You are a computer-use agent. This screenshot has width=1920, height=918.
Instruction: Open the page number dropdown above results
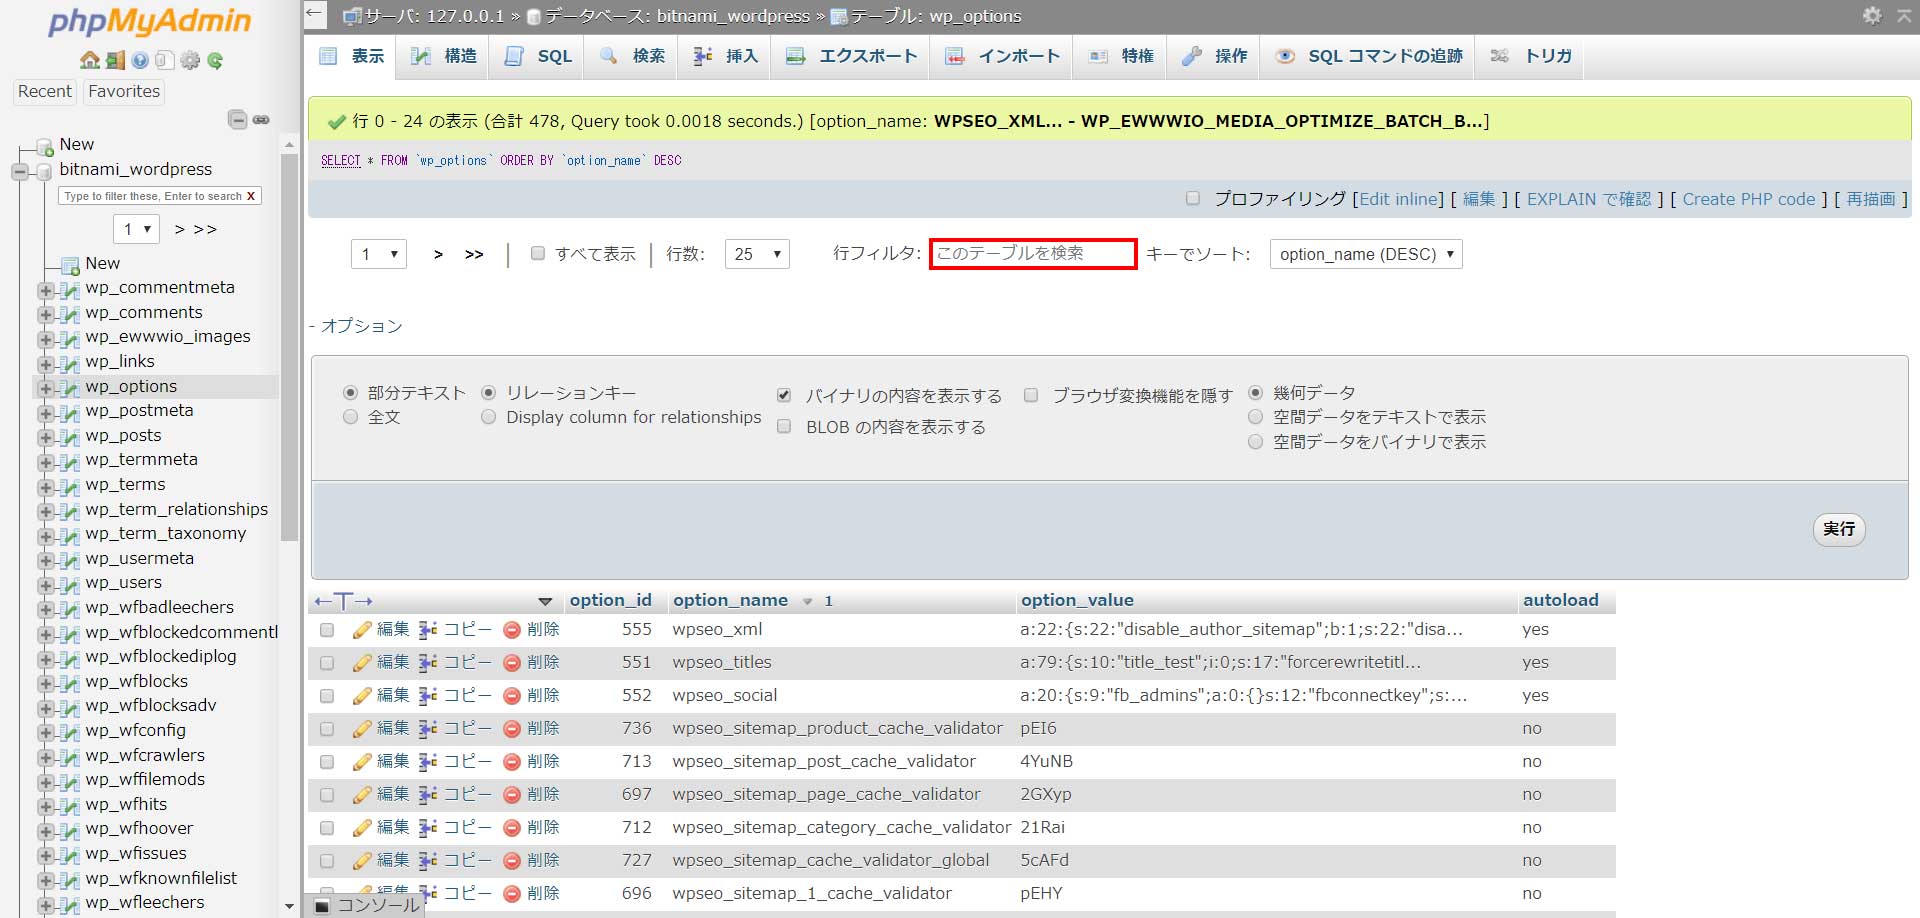click(x=378, y=254)
